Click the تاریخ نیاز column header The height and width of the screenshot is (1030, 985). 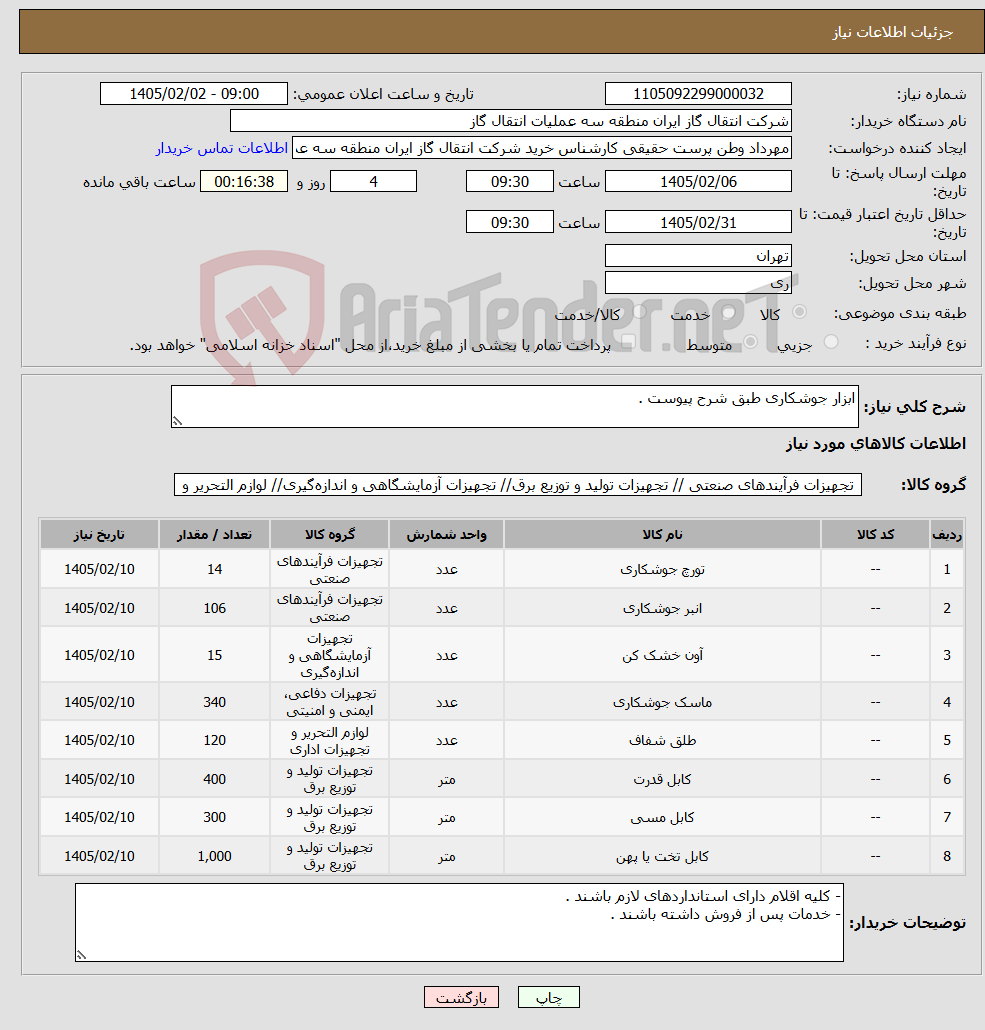coord(99,535)
